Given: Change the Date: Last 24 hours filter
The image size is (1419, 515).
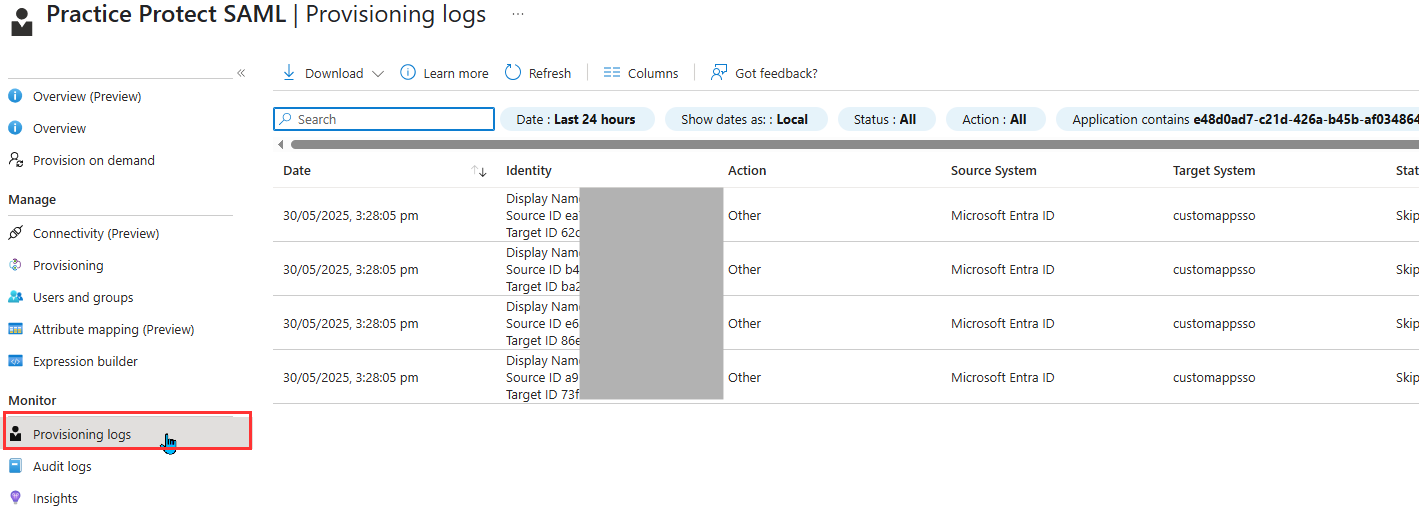Looking at the screenshot, I should [x=576, y=119].
